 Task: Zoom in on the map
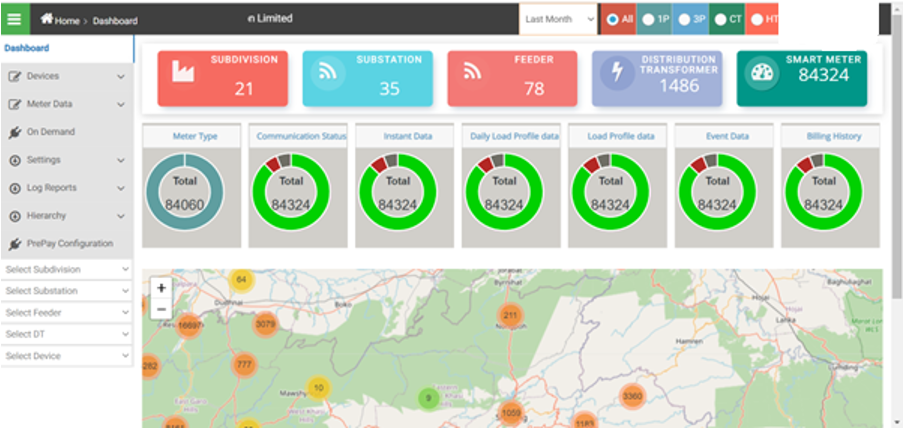[x=162, y=287]
